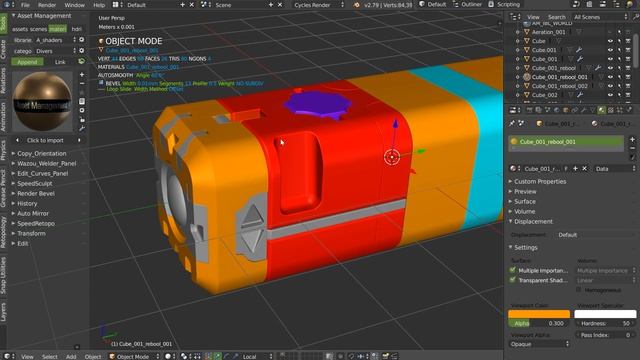Open the Render menu
Viewport: 640px width, 360px height.
(x=47, y=5)
